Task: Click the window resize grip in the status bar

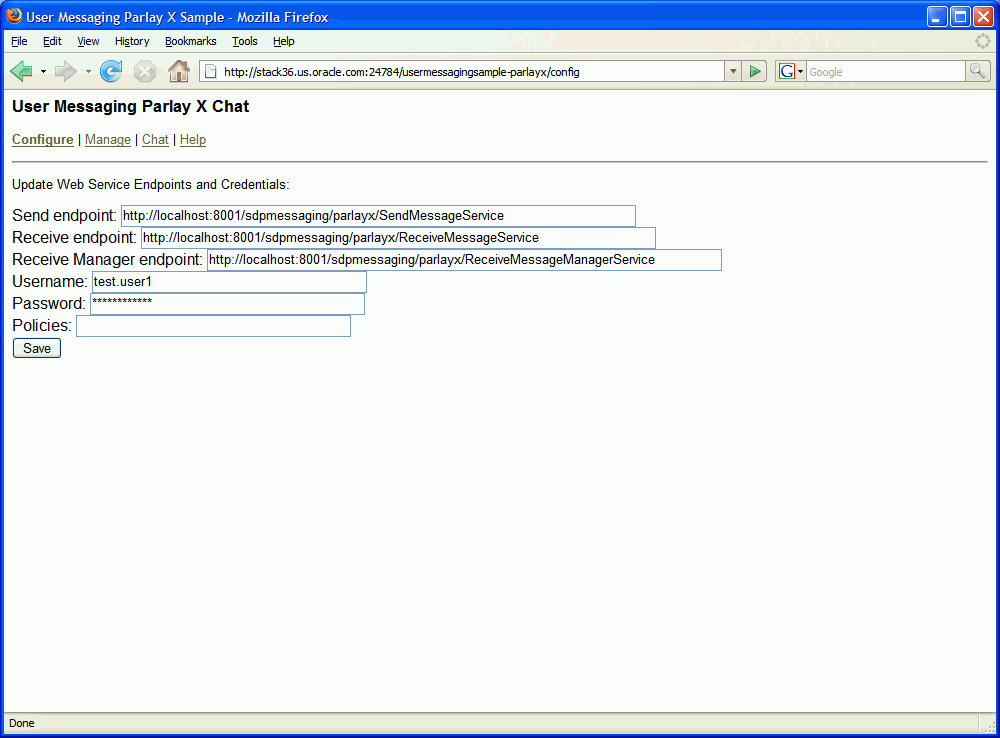Action: pos(989,726)
